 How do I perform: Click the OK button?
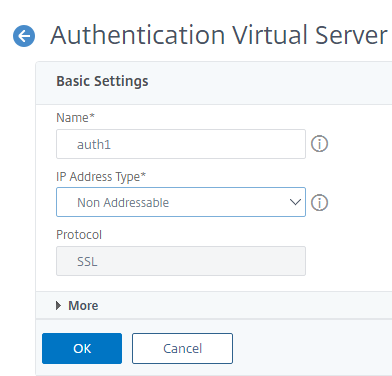point(82,348)
